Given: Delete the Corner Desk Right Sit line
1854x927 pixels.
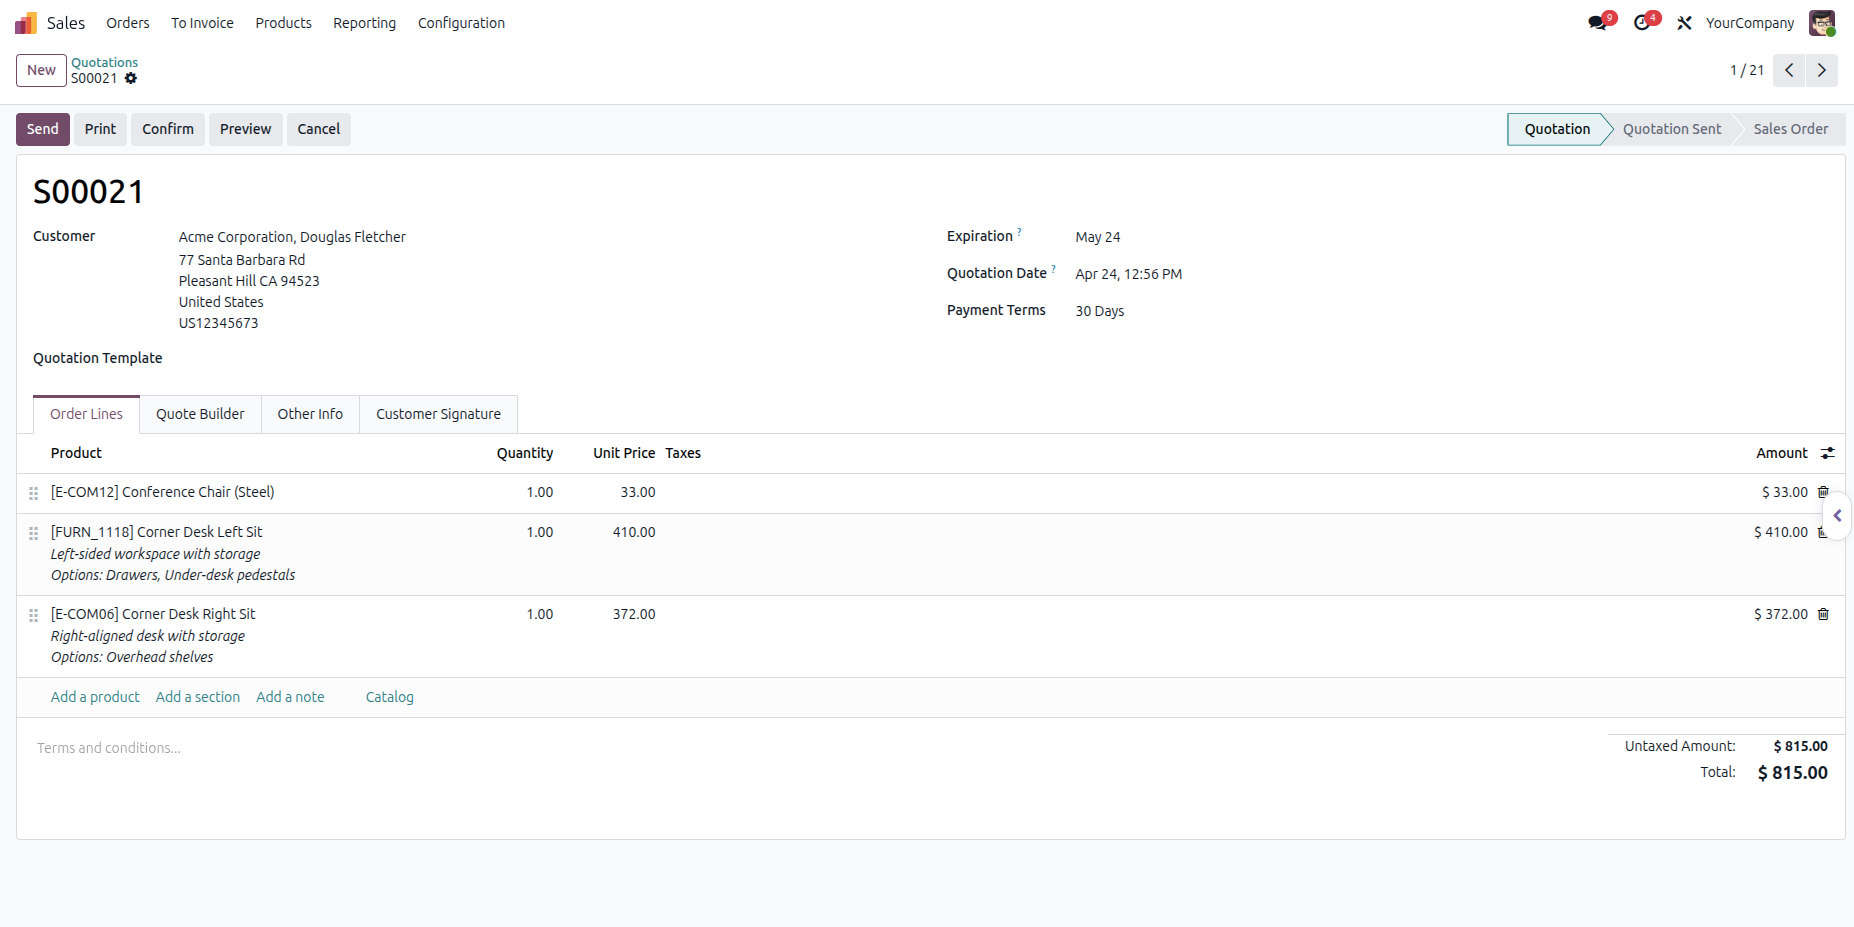Looking at the screenshot, I should pos(1823,614).
